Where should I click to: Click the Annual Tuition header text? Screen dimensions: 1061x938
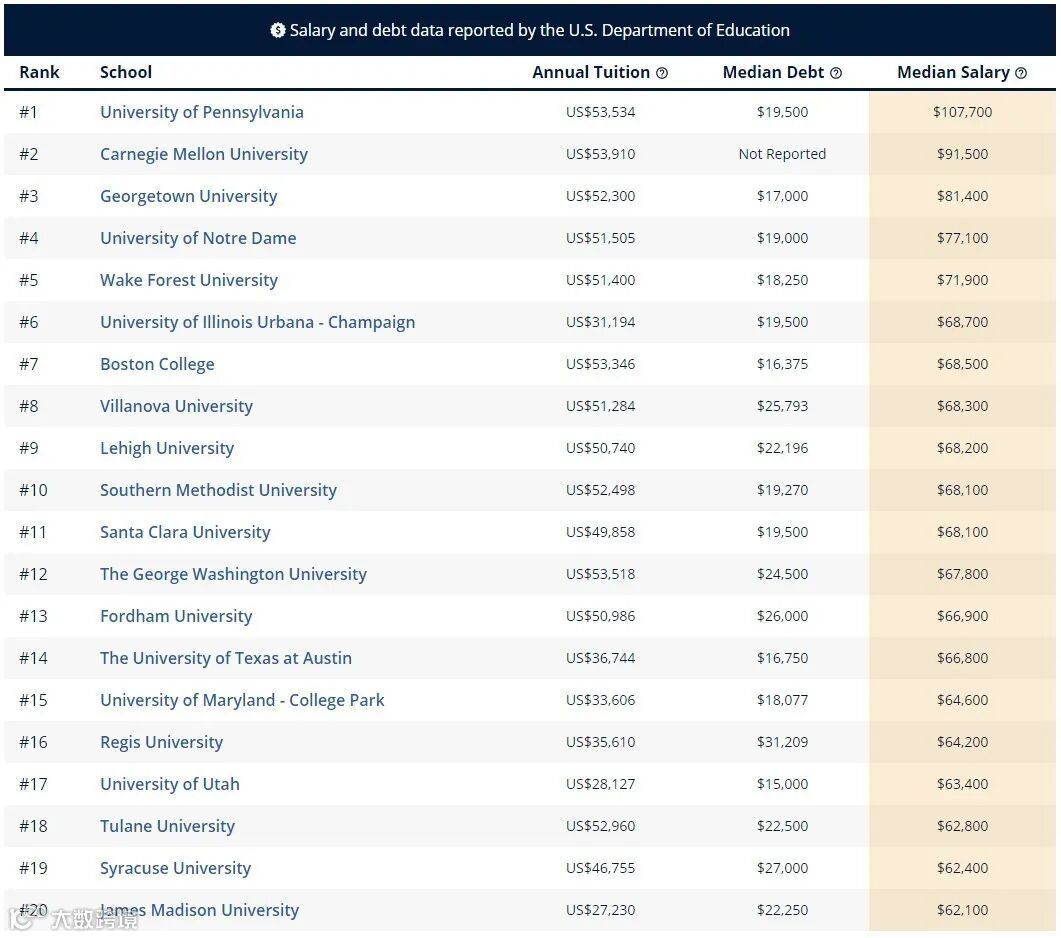(x=591, y=72)
